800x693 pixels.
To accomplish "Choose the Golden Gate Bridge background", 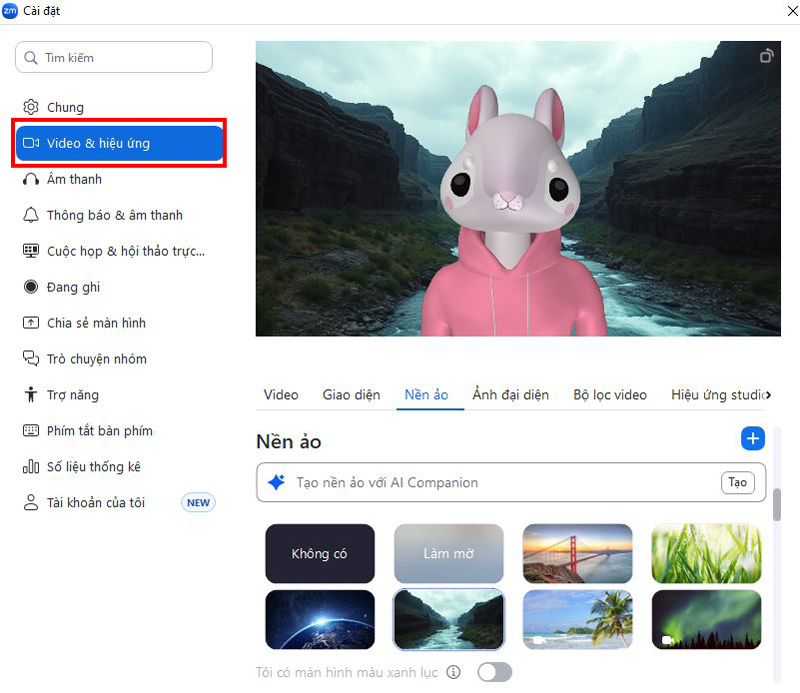I will coord(577,553).
